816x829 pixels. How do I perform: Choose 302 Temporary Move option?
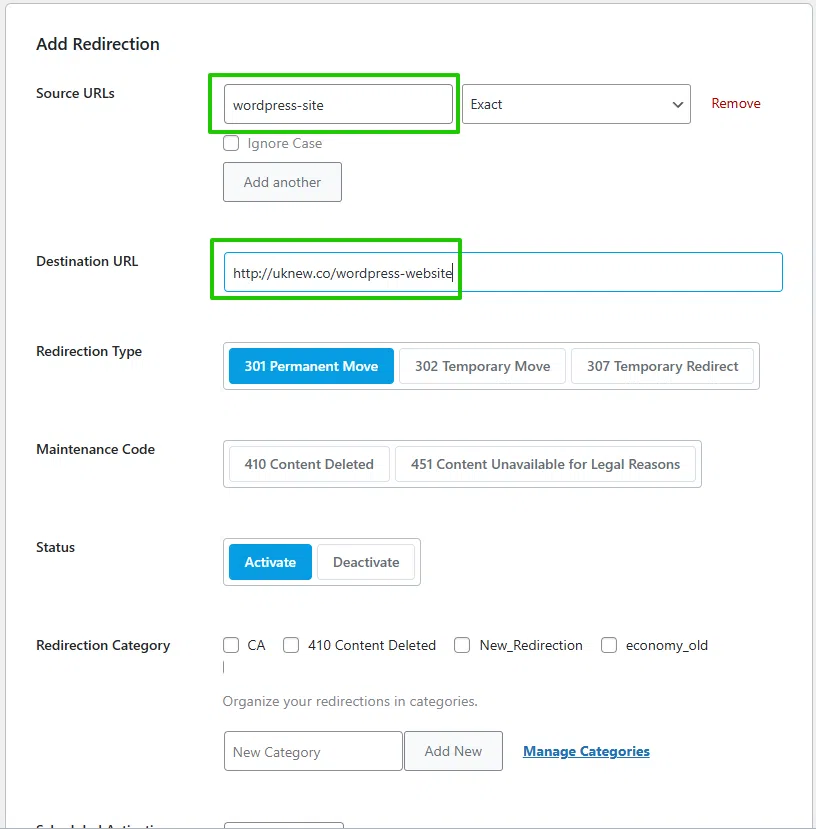coord(482,366)
